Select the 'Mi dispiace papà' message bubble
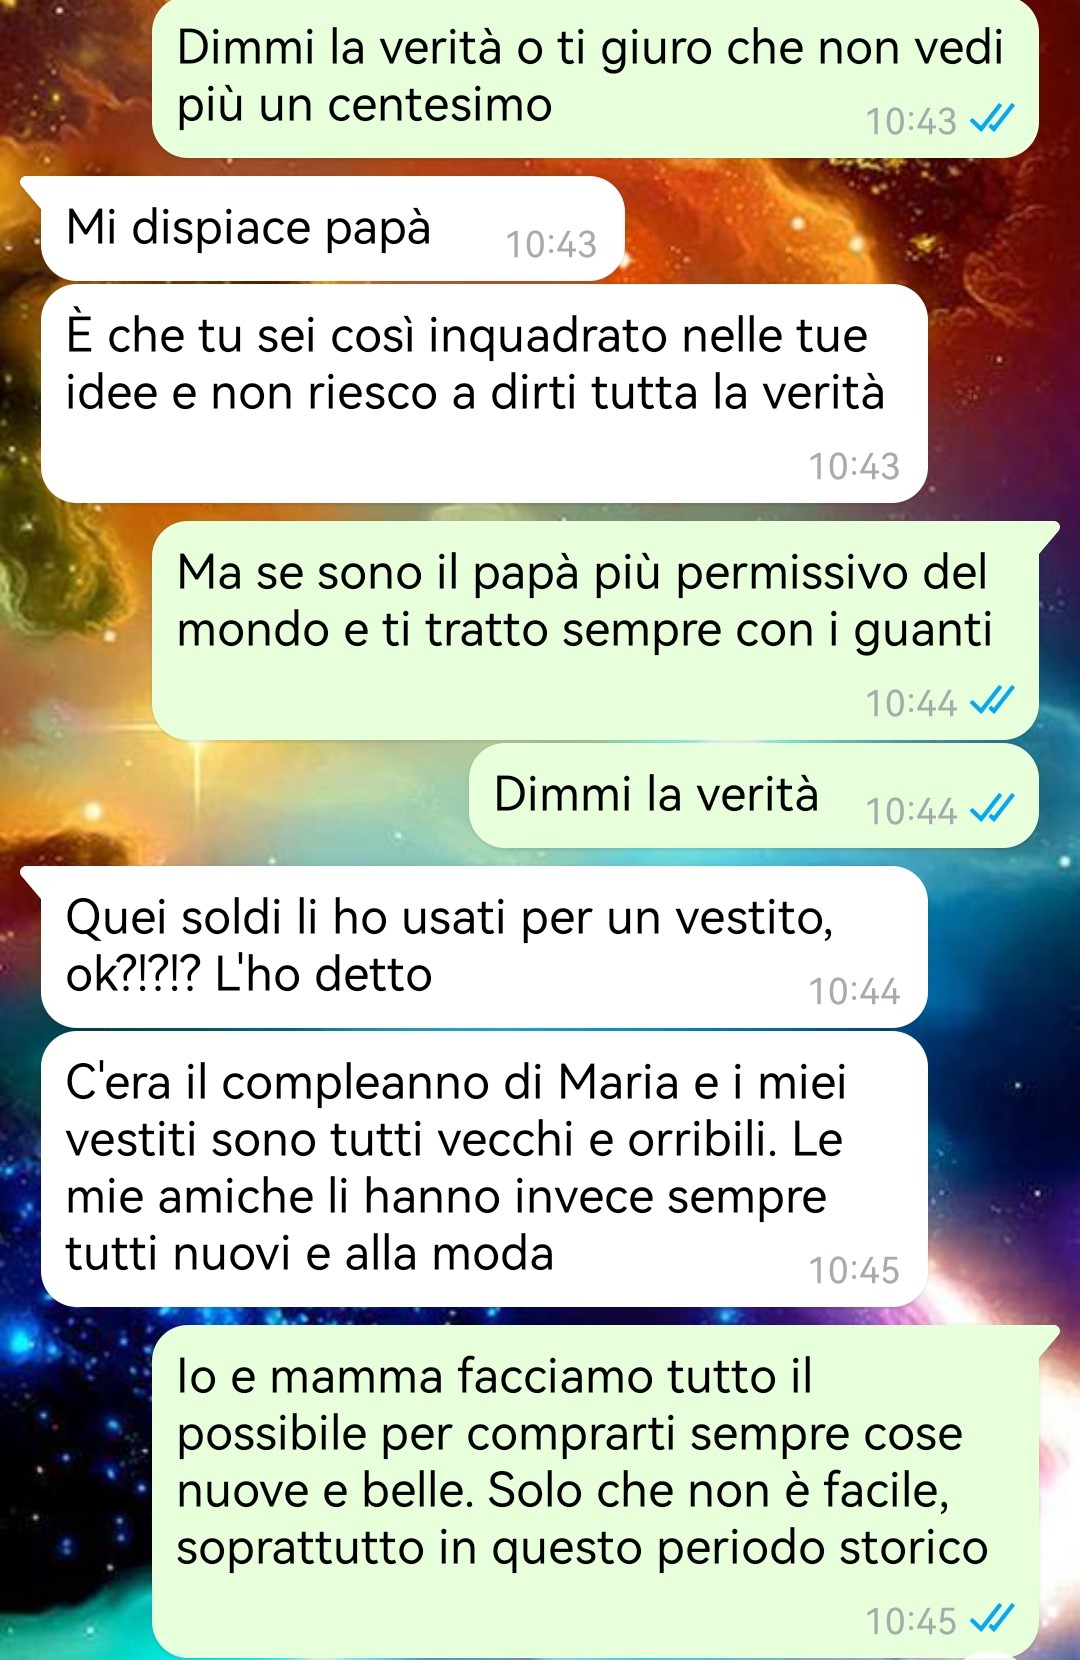1080x1660 pixels. pyautogui.click(x=332, y=229)
